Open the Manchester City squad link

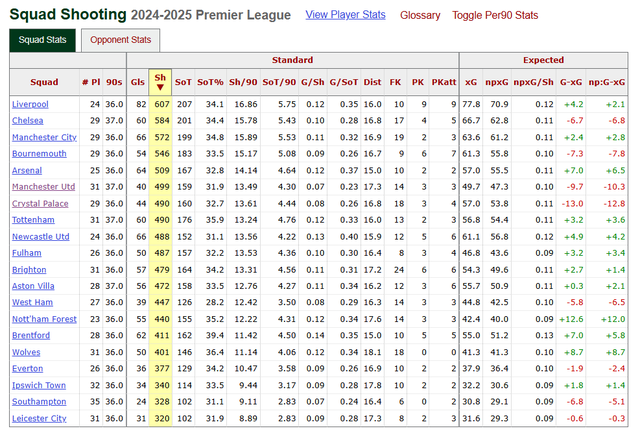pos(44,138)
